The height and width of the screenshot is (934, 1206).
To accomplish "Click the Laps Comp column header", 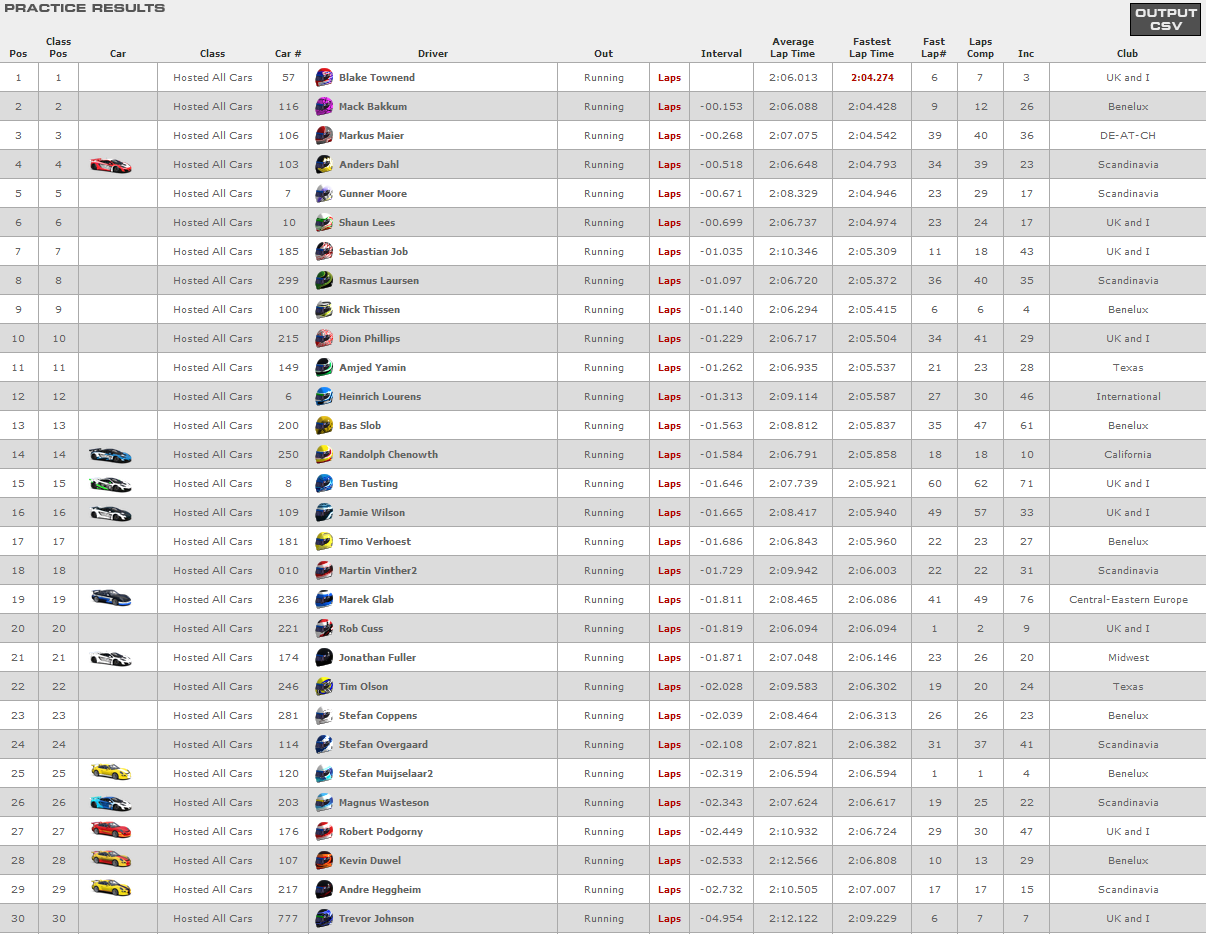I will 981,48.
